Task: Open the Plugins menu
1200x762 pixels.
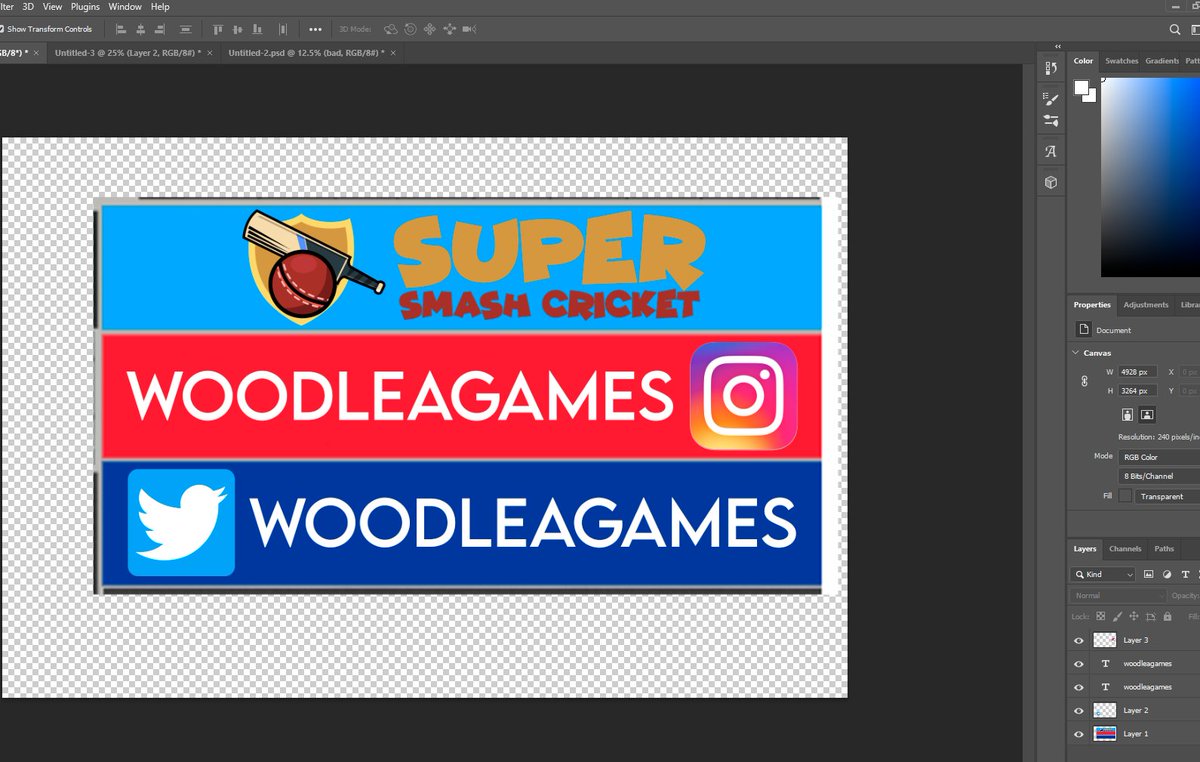Action: coord(85,7)
